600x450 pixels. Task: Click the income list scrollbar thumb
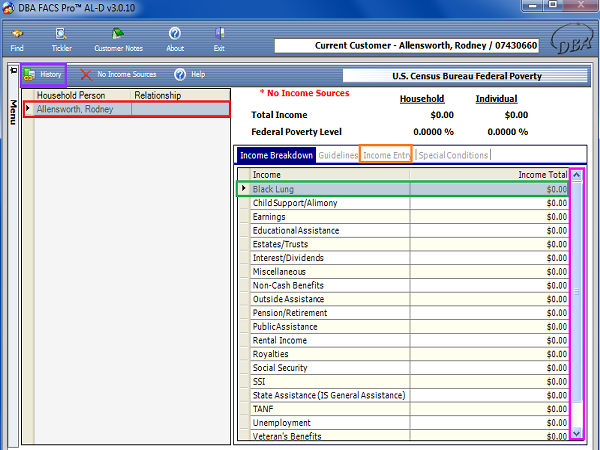(x=577, y=292)
